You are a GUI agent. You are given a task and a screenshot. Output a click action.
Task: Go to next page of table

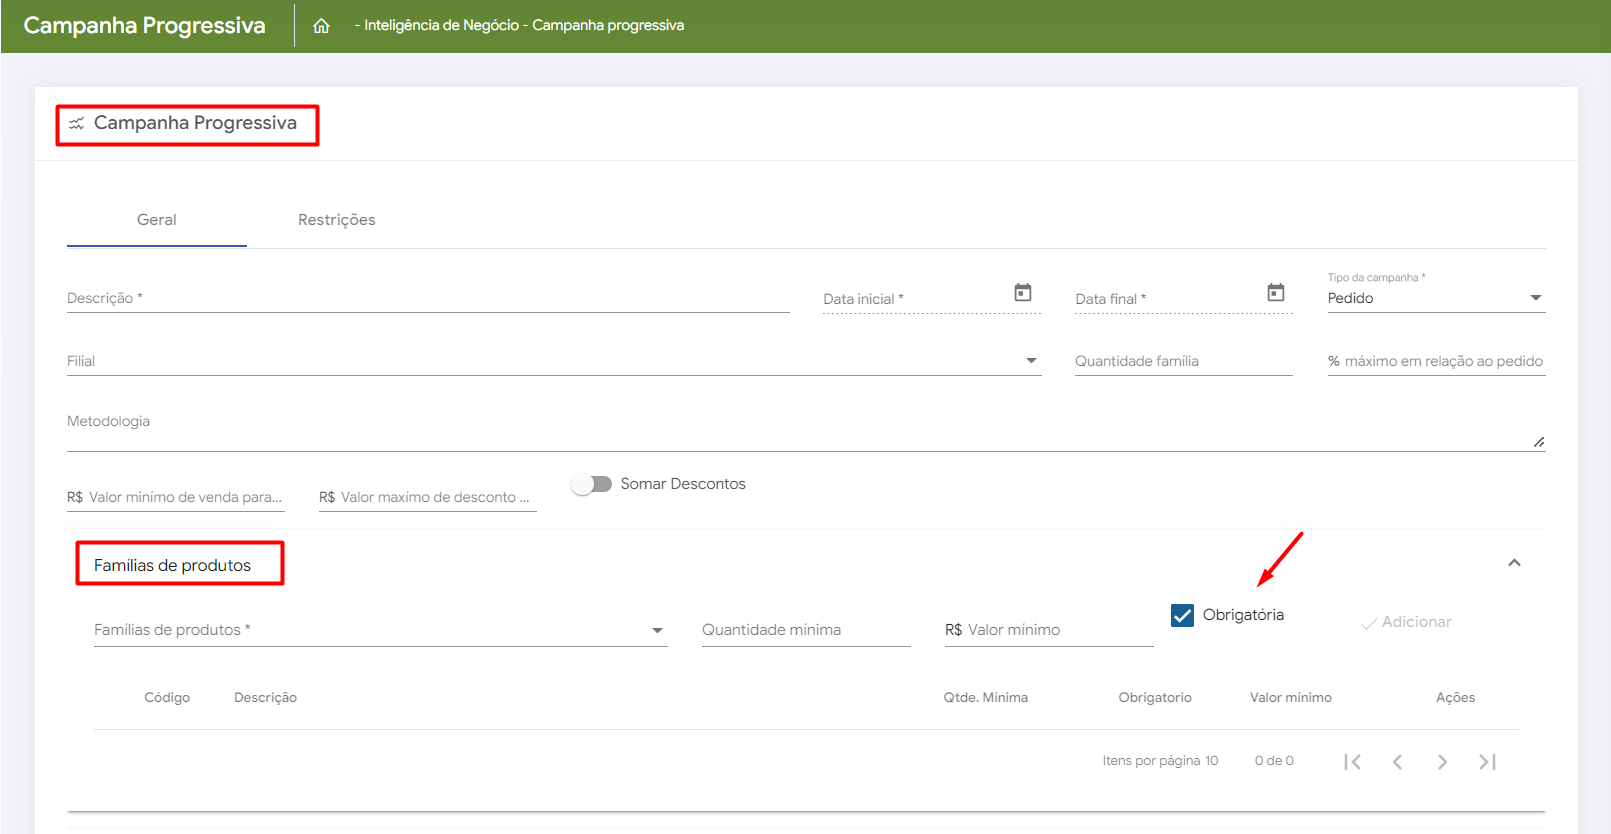[x=1442, y=762]
